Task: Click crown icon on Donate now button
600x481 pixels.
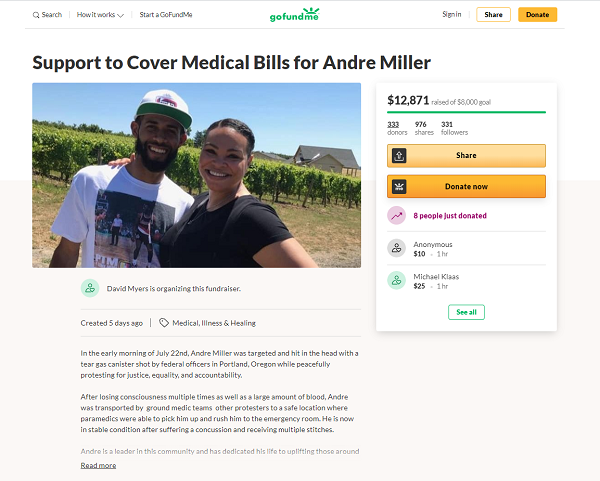Action: click(x=399, y=187)
